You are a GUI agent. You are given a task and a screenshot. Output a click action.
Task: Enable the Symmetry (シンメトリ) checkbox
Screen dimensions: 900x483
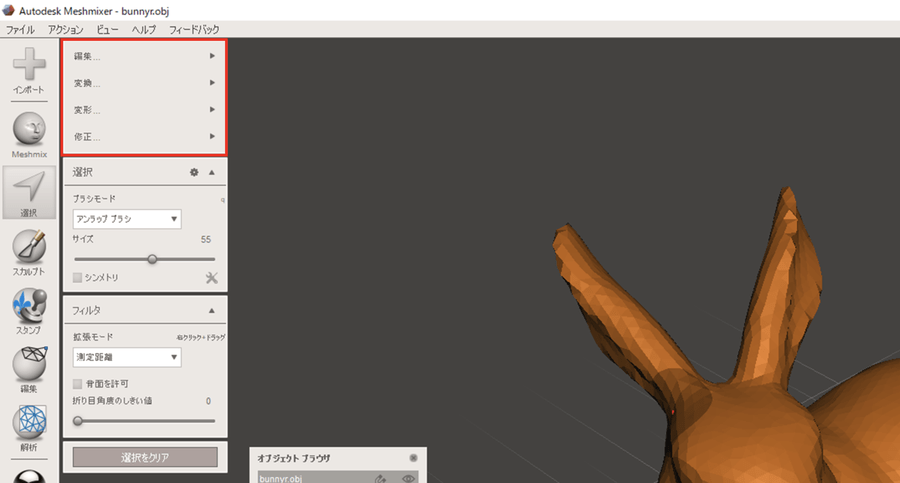pyautogui.click(x=77, y=277)
